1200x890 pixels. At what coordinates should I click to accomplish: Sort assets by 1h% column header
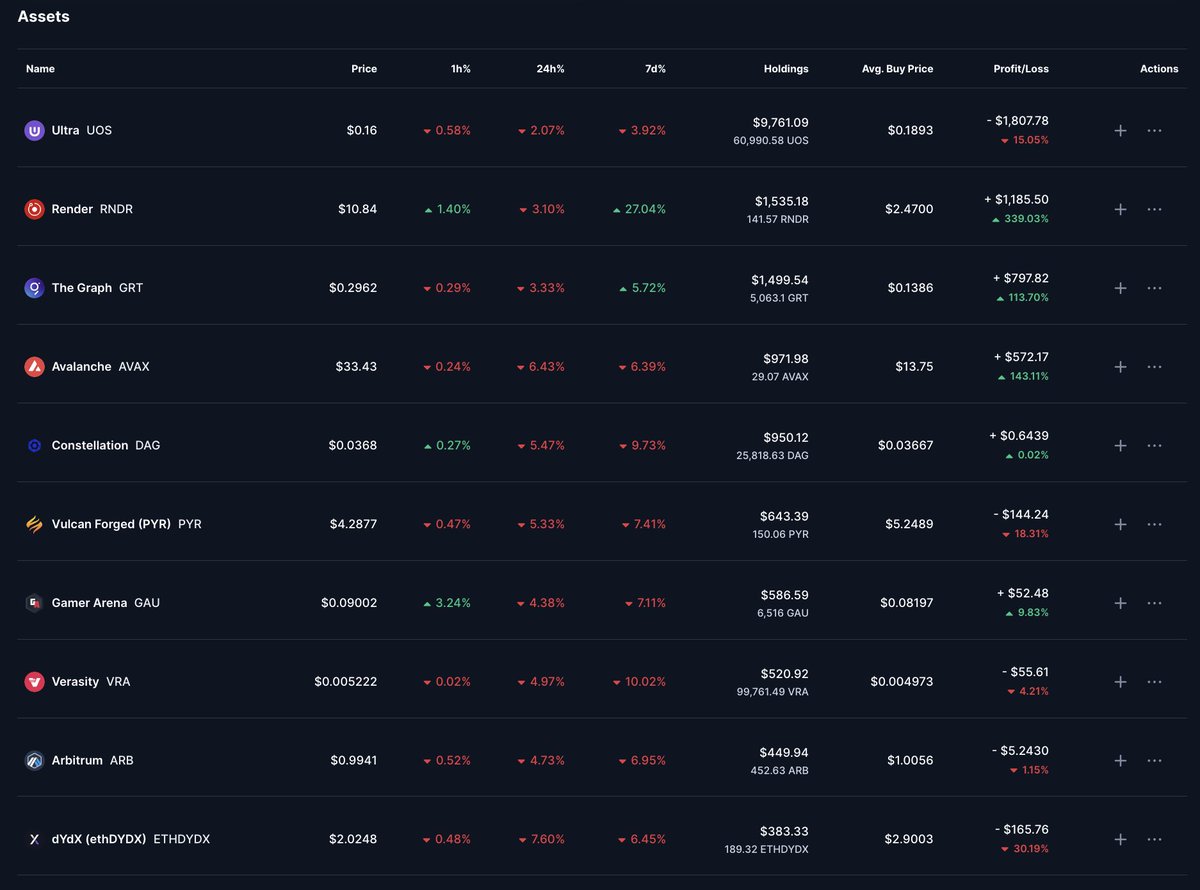click(x=460, y=69)
